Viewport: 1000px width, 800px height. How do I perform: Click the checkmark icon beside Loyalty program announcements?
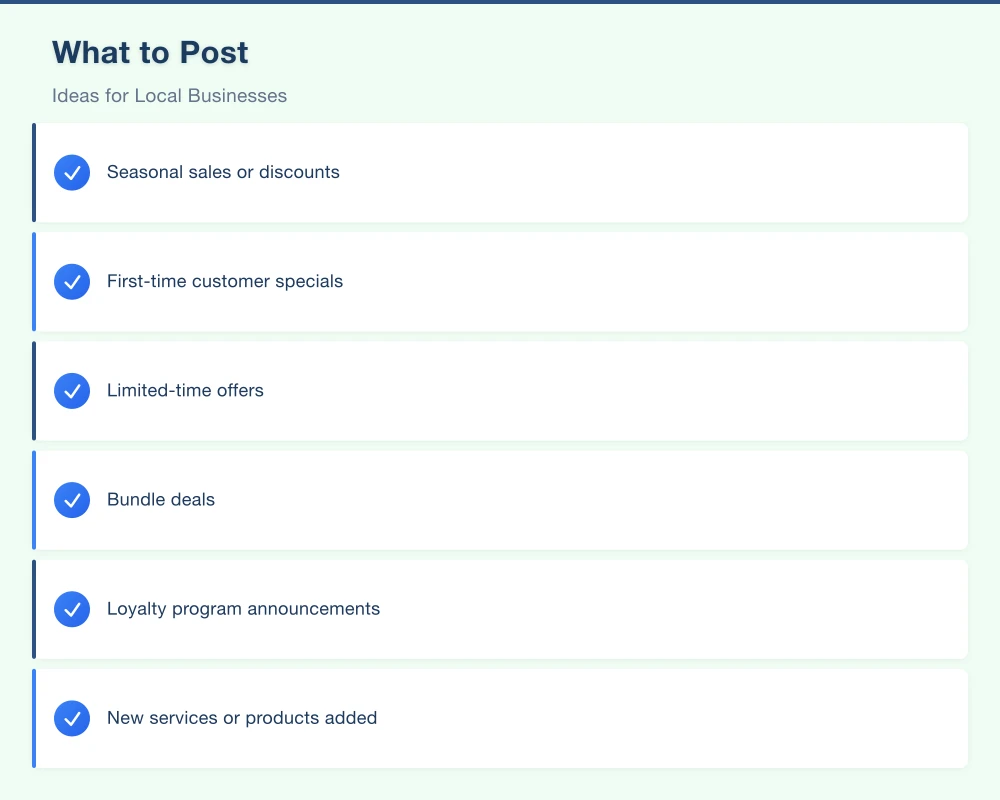pyautogui.click(x=71, y=608)
